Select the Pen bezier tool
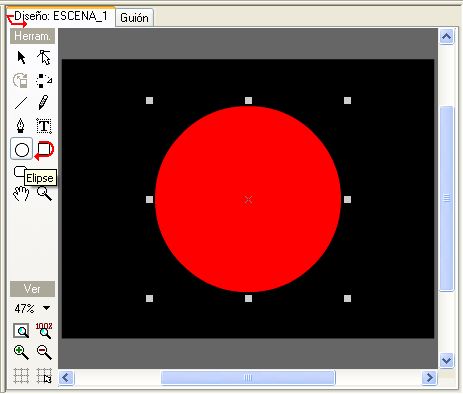Viewport: 463px width, 394px height. (21, 126)
